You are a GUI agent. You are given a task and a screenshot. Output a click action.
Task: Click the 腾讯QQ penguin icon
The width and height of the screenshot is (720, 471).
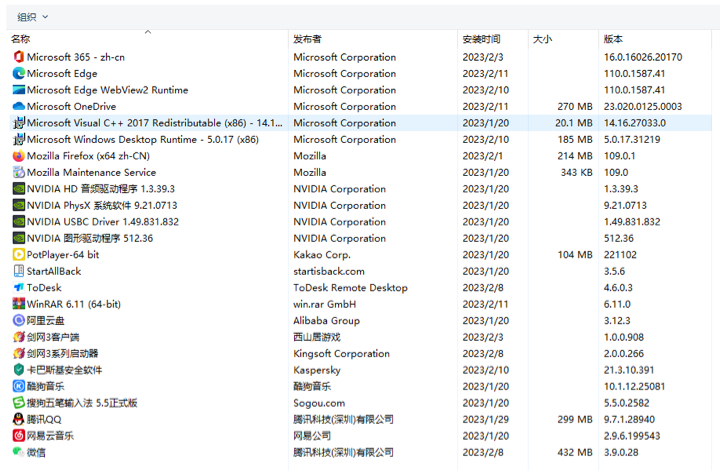click(18, 420)
